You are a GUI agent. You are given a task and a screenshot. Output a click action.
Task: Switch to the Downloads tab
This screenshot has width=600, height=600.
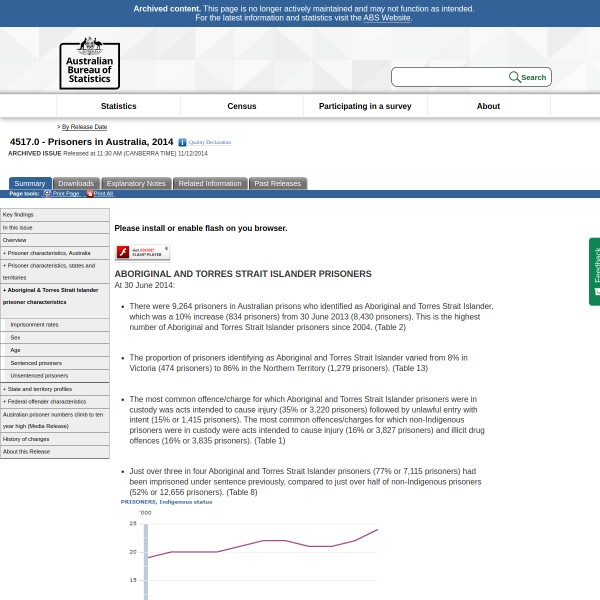(76, 184)
